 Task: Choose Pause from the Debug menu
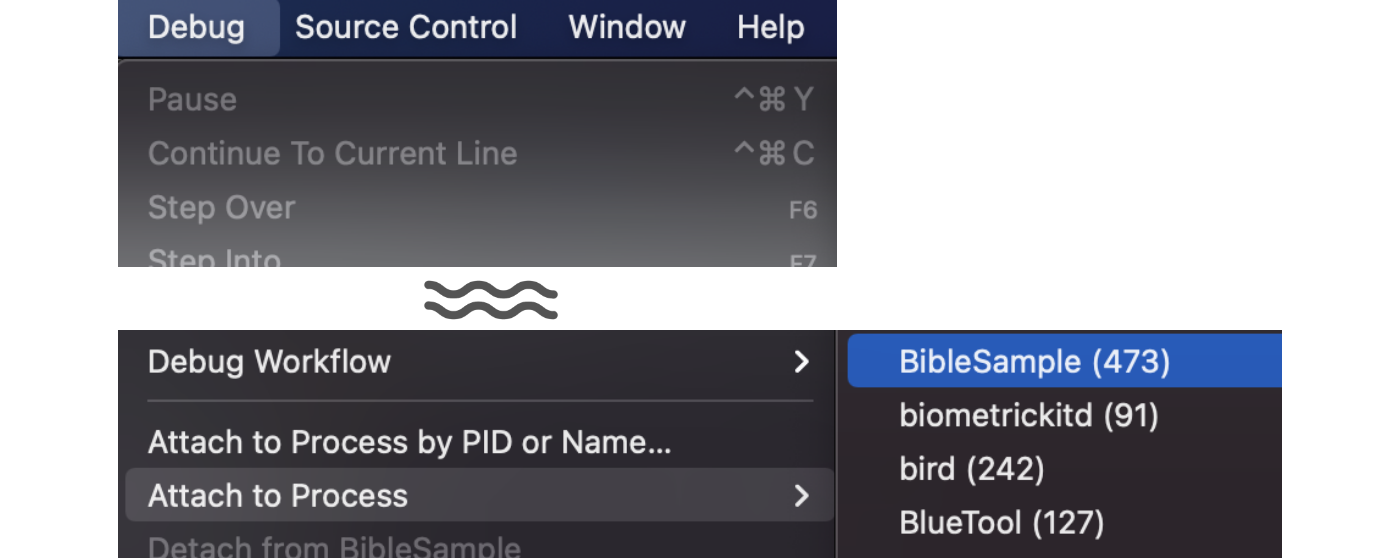coord(193,100)
